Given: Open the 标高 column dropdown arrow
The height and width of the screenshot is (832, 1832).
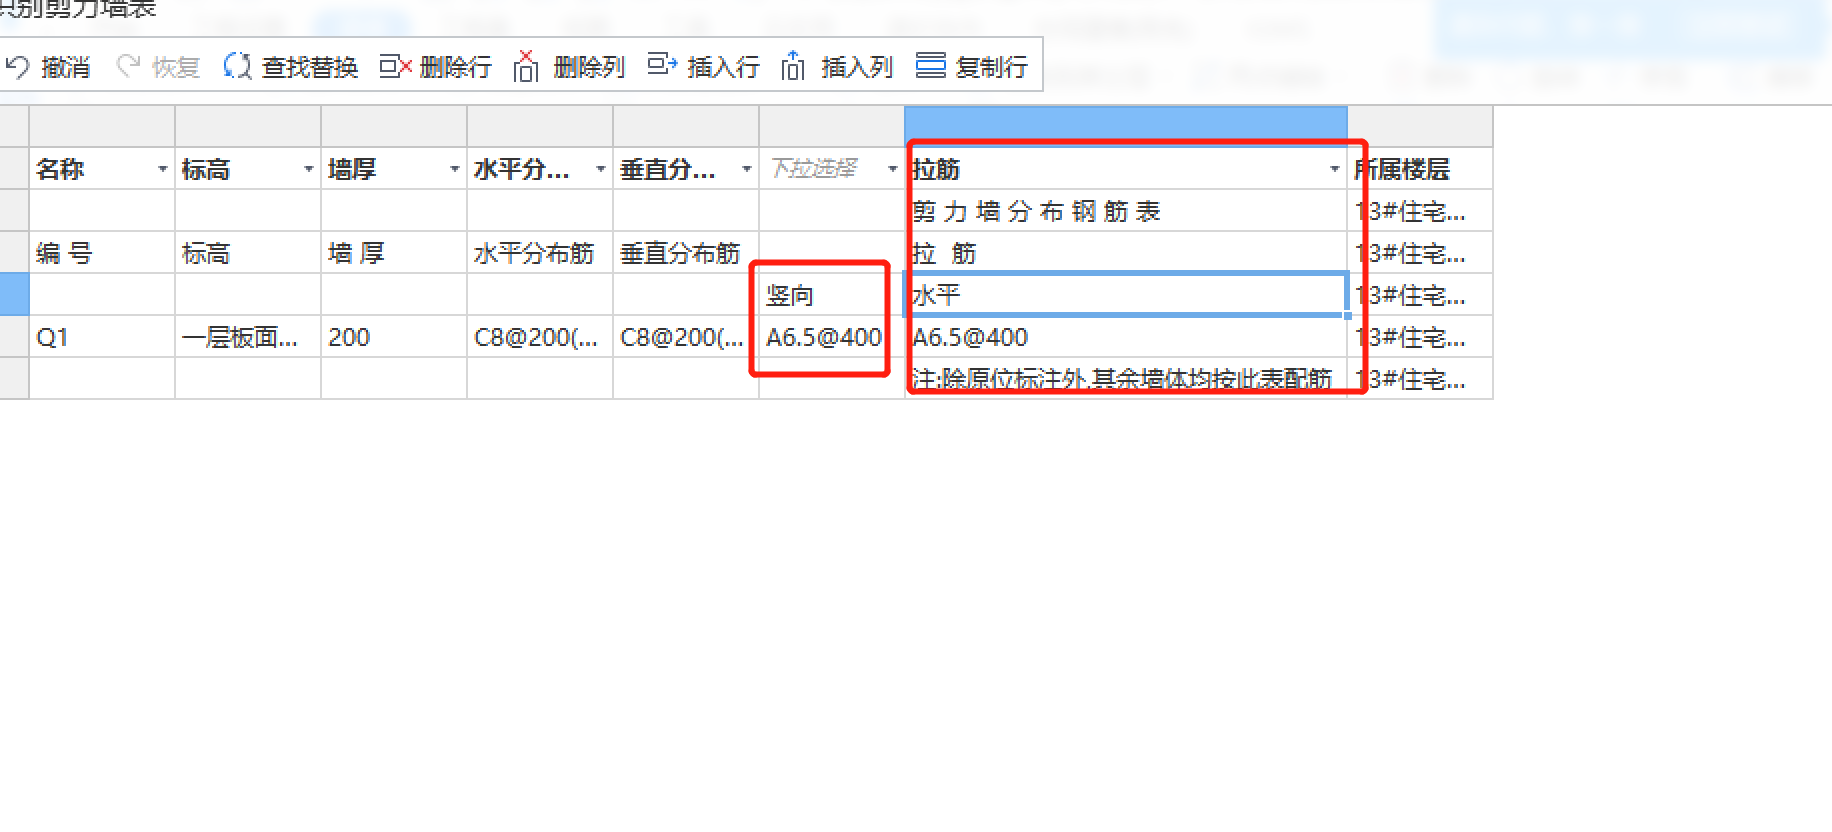Looking at the screenshot, I should [308, 169].
